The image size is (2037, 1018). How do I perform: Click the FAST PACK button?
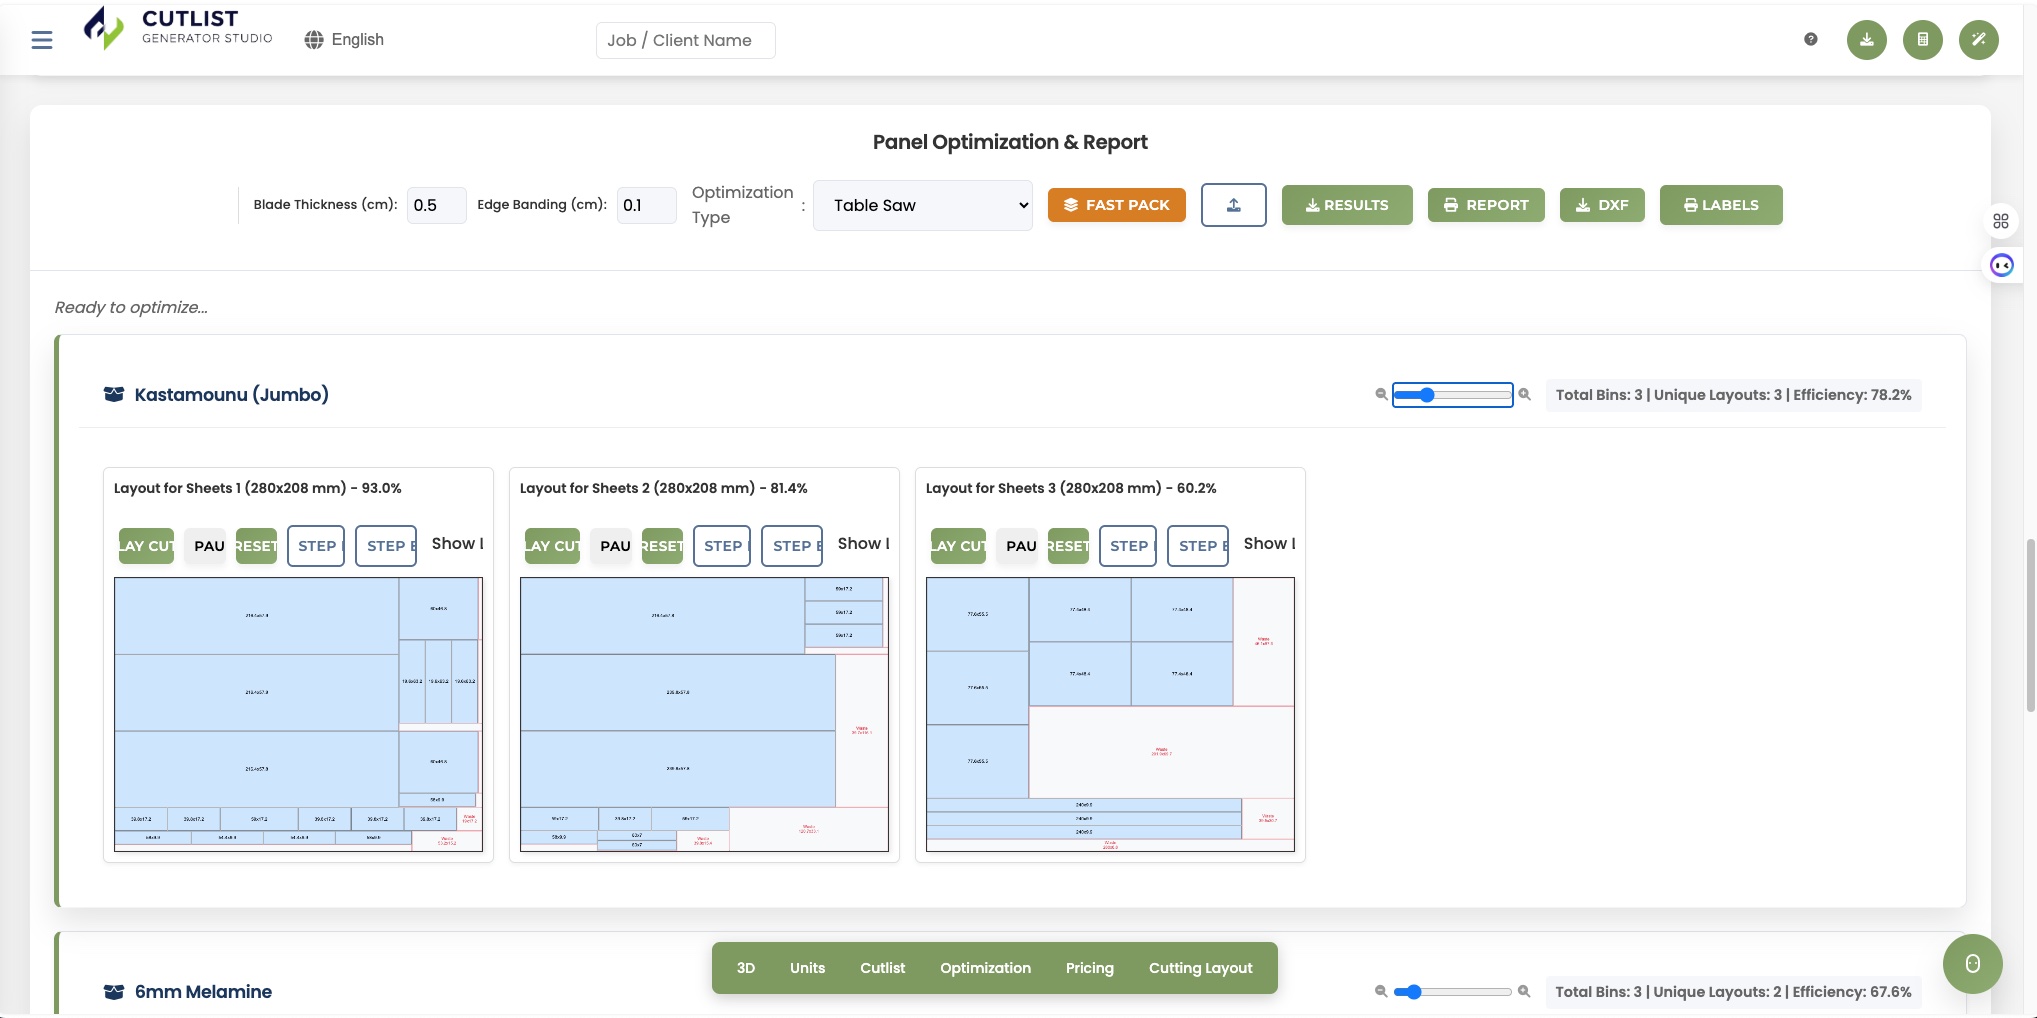[1117, 205]
